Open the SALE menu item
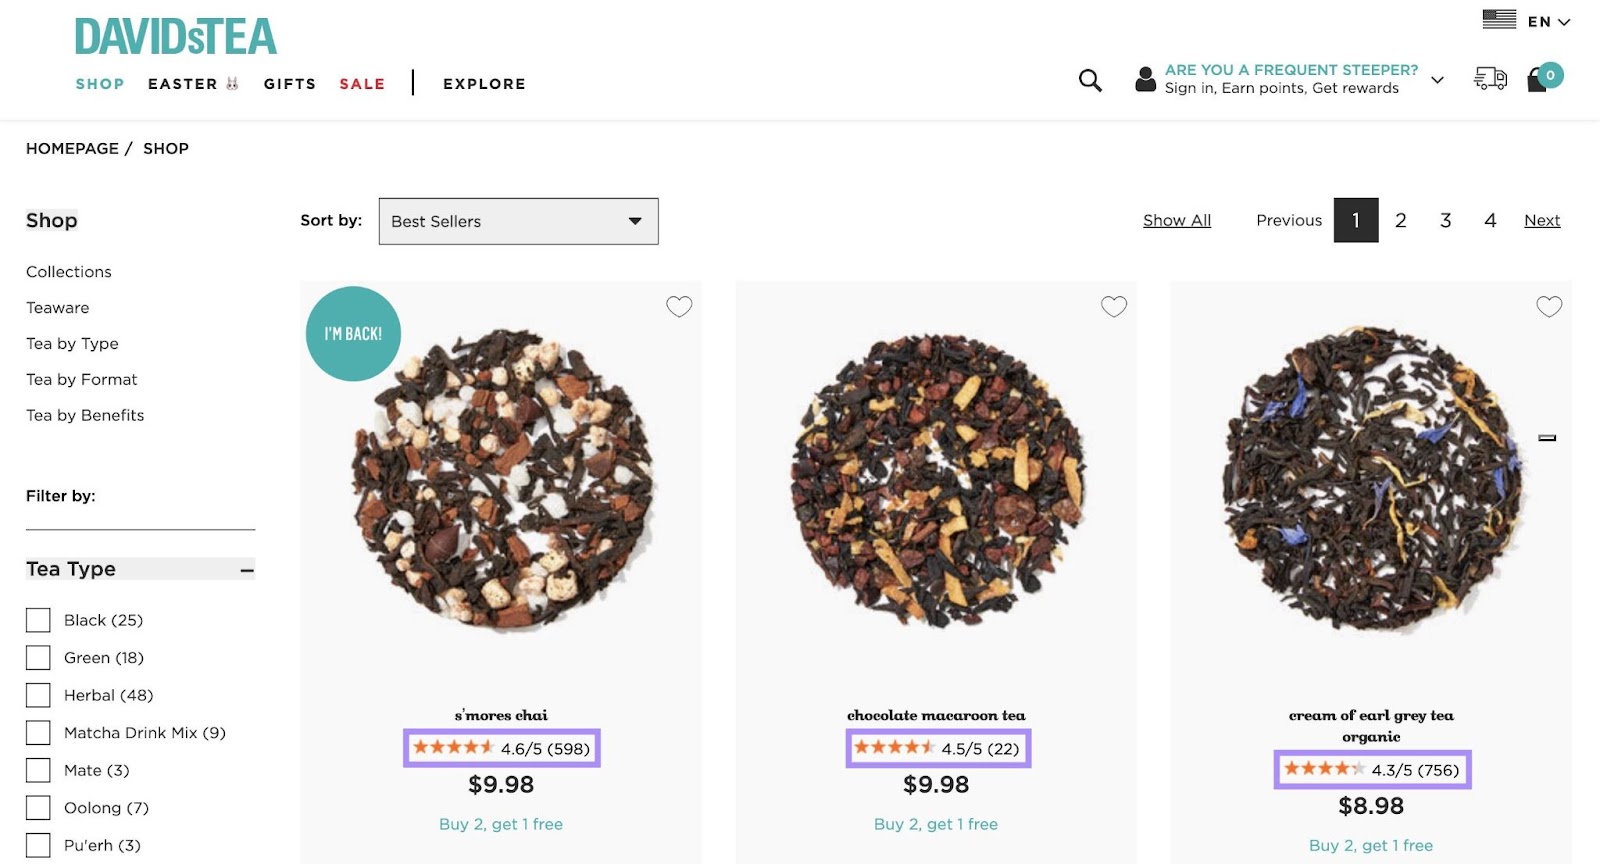The height and width of the screenshot is (864, 1600). click(362, 84)
